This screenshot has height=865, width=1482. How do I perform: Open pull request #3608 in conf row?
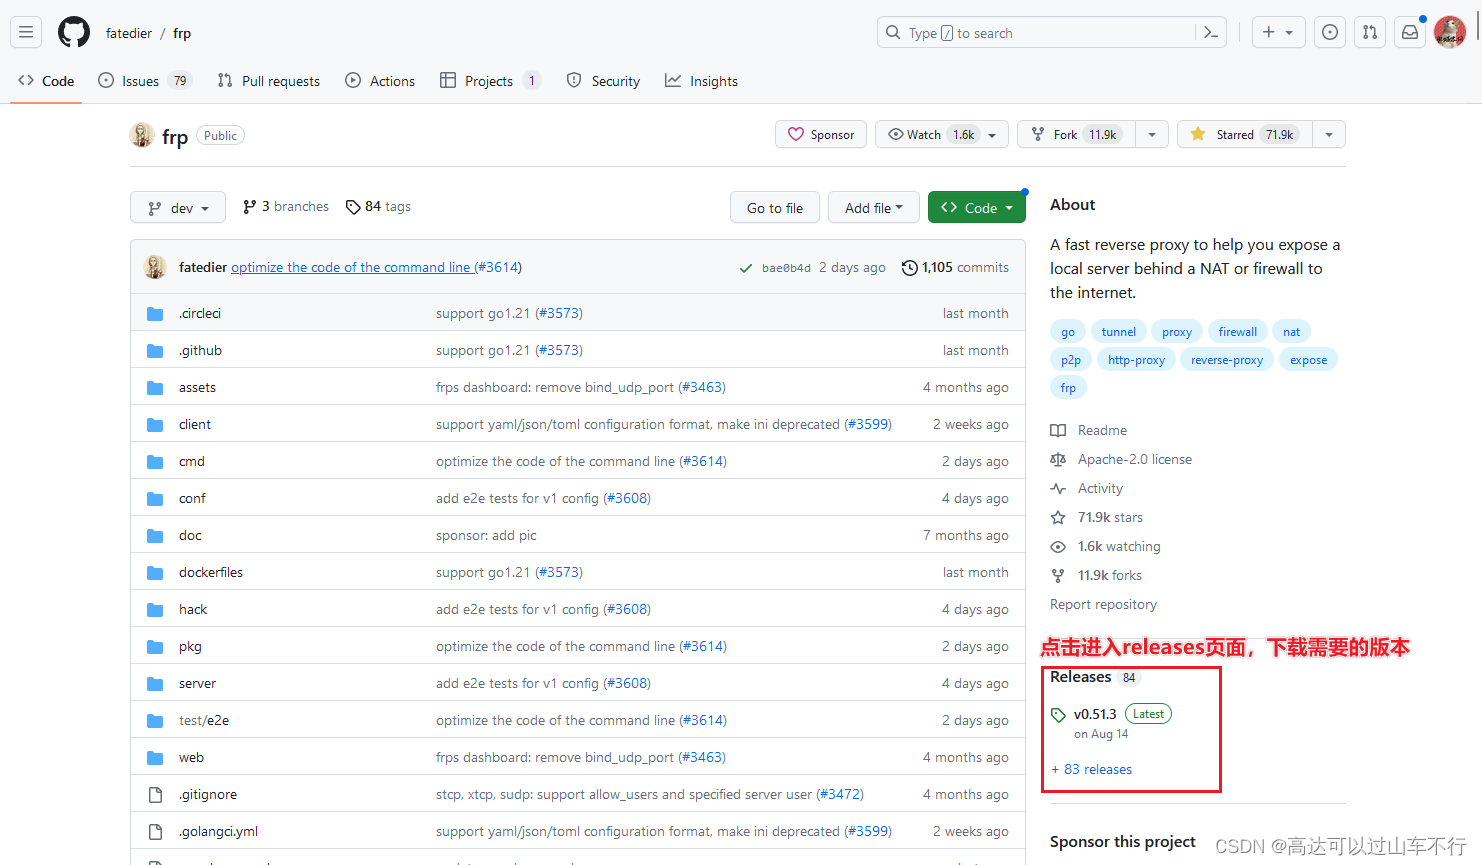tap(627, 498)
